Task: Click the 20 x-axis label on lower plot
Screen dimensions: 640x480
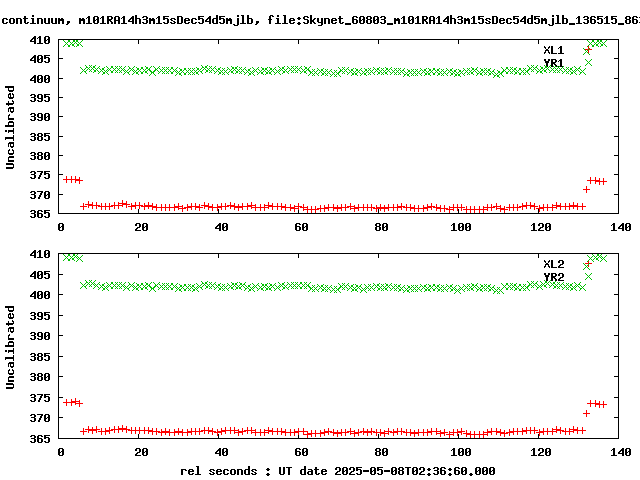Action: click(x=141, y=452)
